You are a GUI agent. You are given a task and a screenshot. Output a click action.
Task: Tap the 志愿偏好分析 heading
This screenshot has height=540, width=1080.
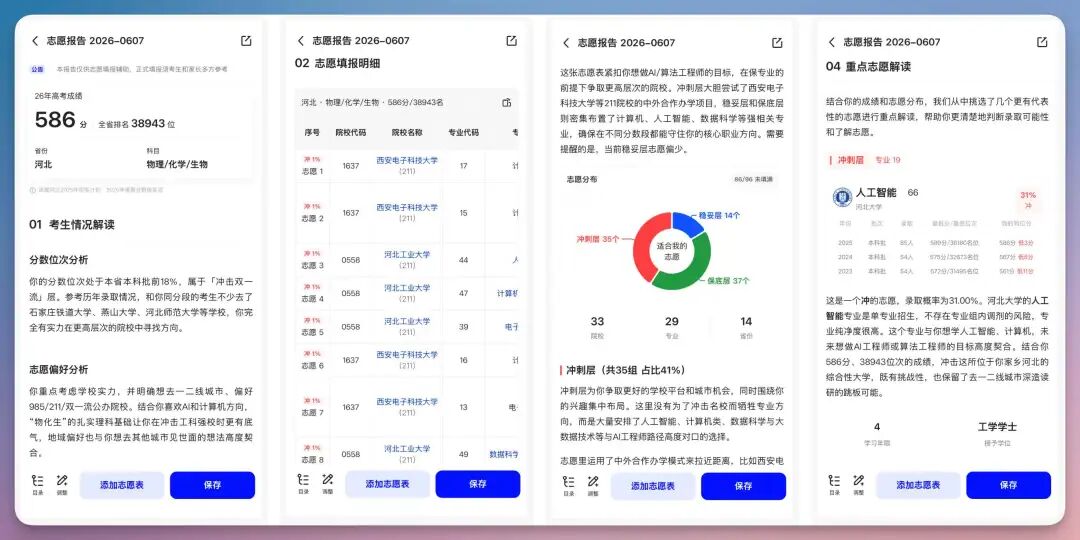coord(59,369)
